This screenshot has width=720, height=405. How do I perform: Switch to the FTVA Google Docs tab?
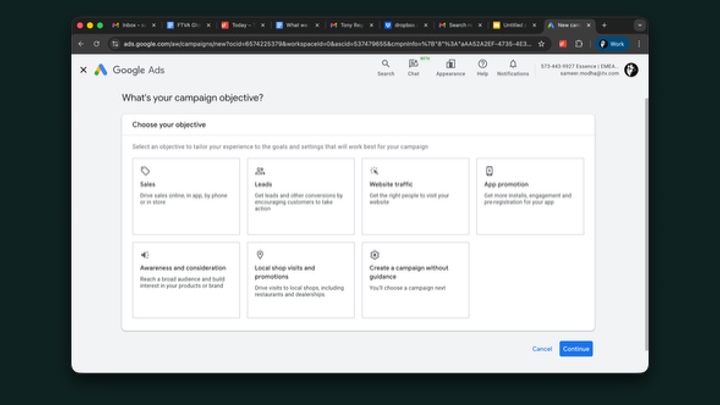click(x=188, y=25)
